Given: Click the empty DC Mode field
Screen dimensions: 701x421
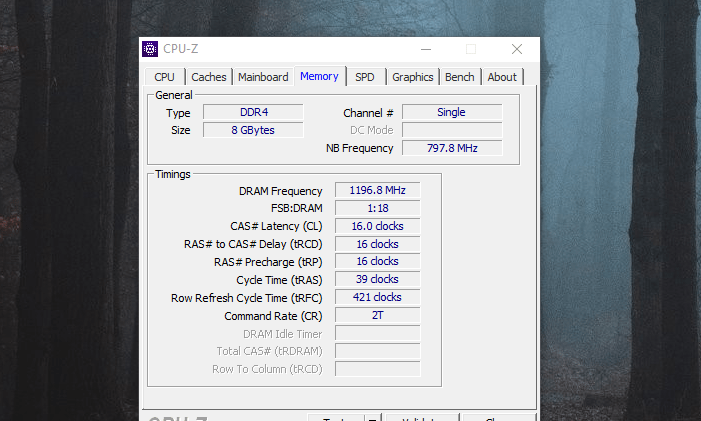Looking at the screenshot, I should coord(452,130).
